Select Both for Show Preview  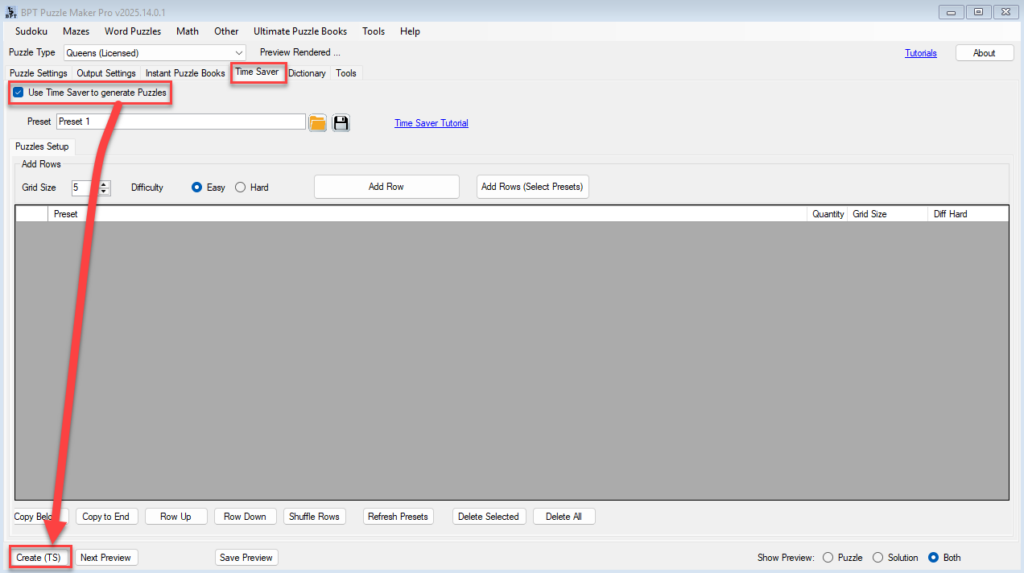pyautogui.click(x=933, y=557)
